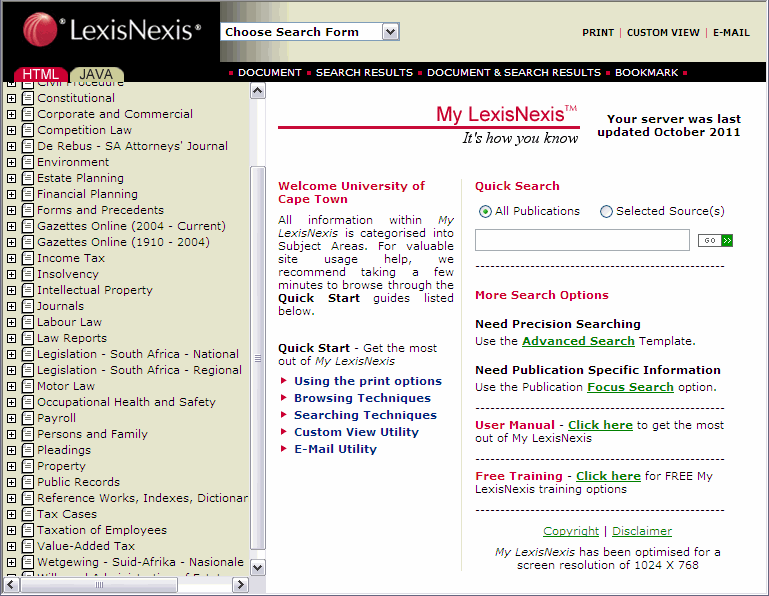Viewport: 769px width, 596px height.
Task: Select the Selected Source(s) radio button
Action: coord(606,211)
